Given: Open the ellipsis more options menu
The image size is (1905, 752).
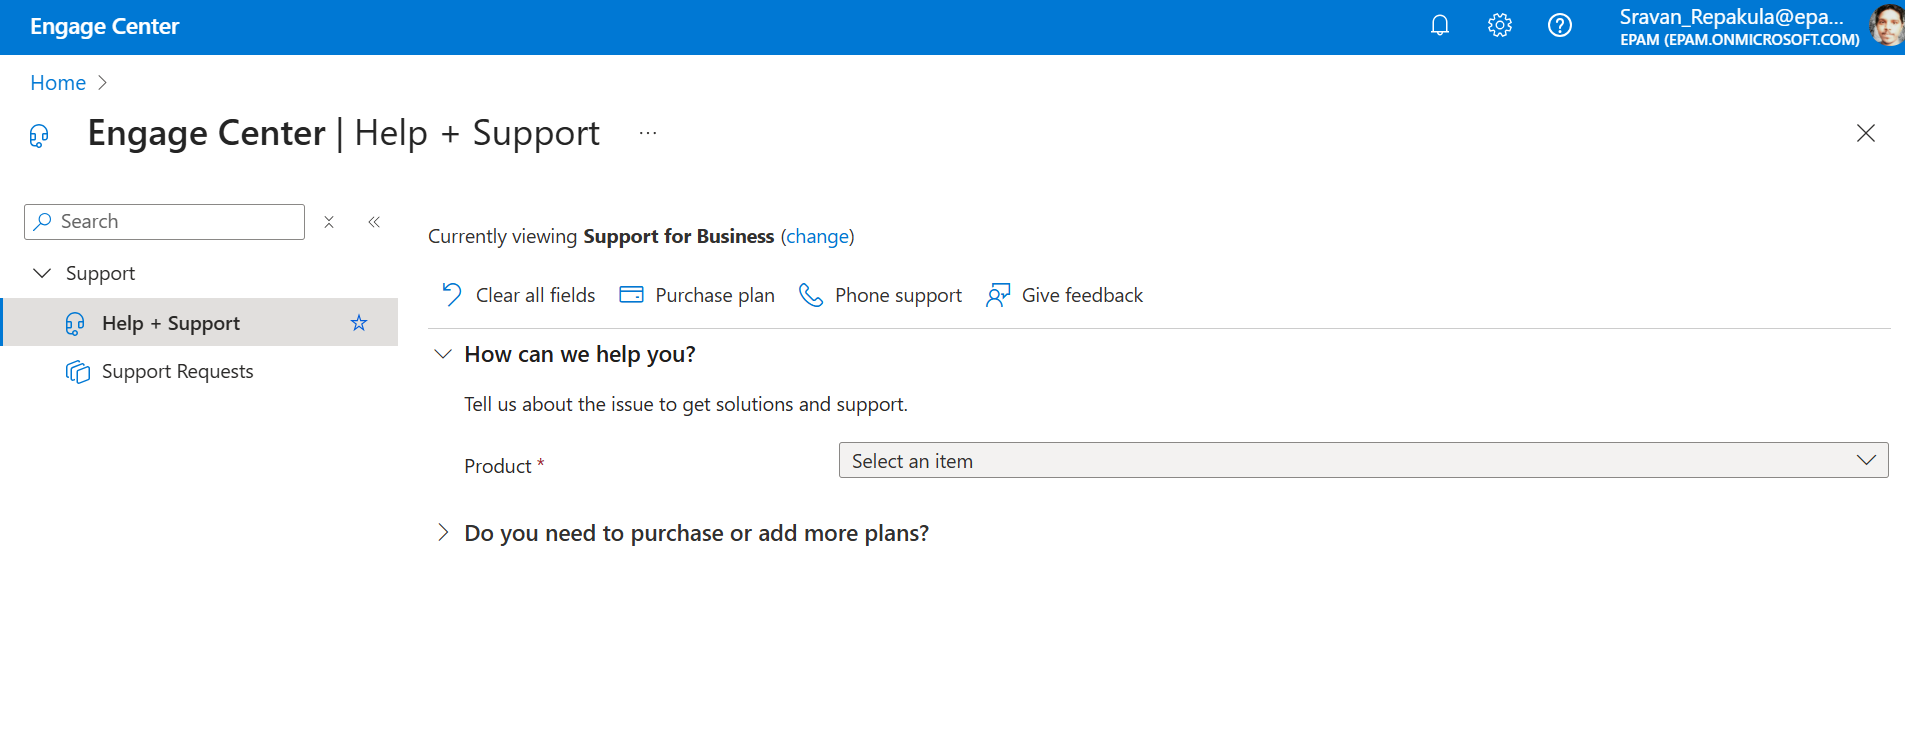Looking at the screenshot, I should pos(648,133).
